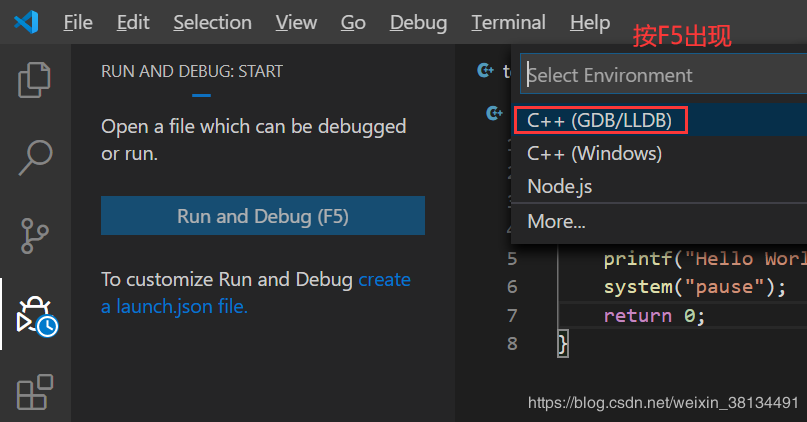
Task: Open the Explorer files icon
Action: tap(35, 80)
